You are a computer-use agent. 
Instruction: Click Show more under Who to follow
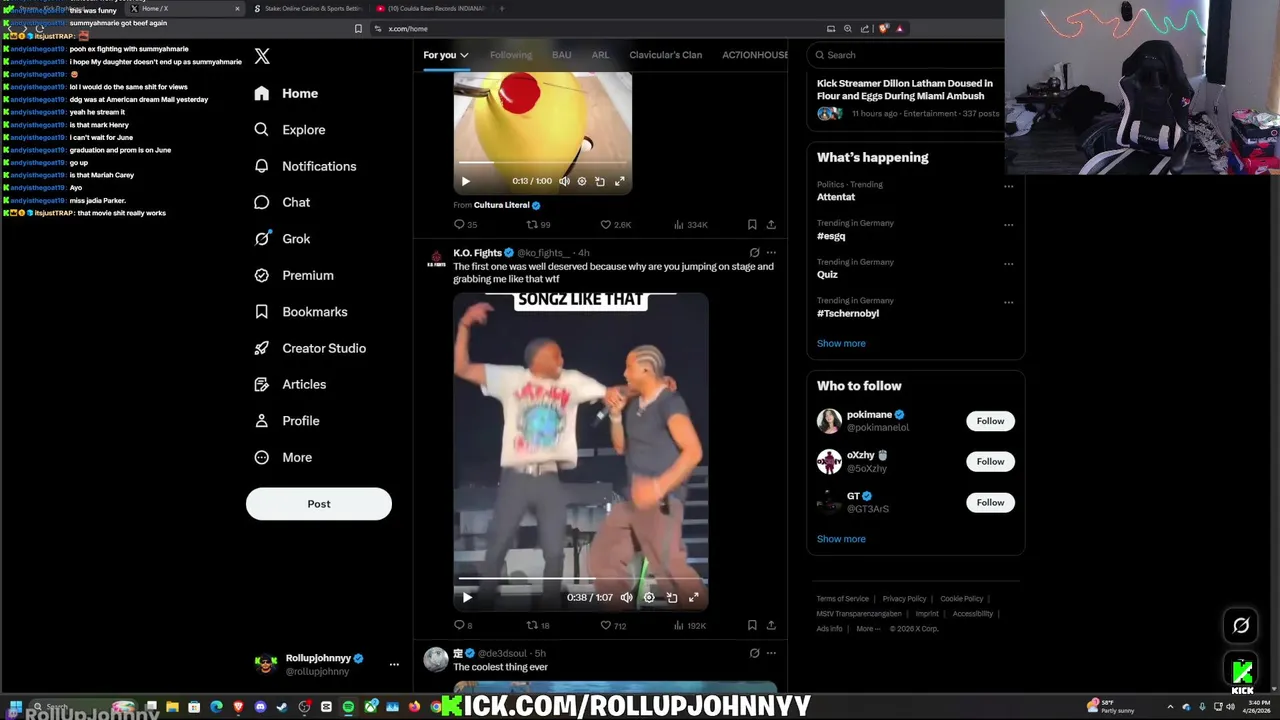pos(841,539)
